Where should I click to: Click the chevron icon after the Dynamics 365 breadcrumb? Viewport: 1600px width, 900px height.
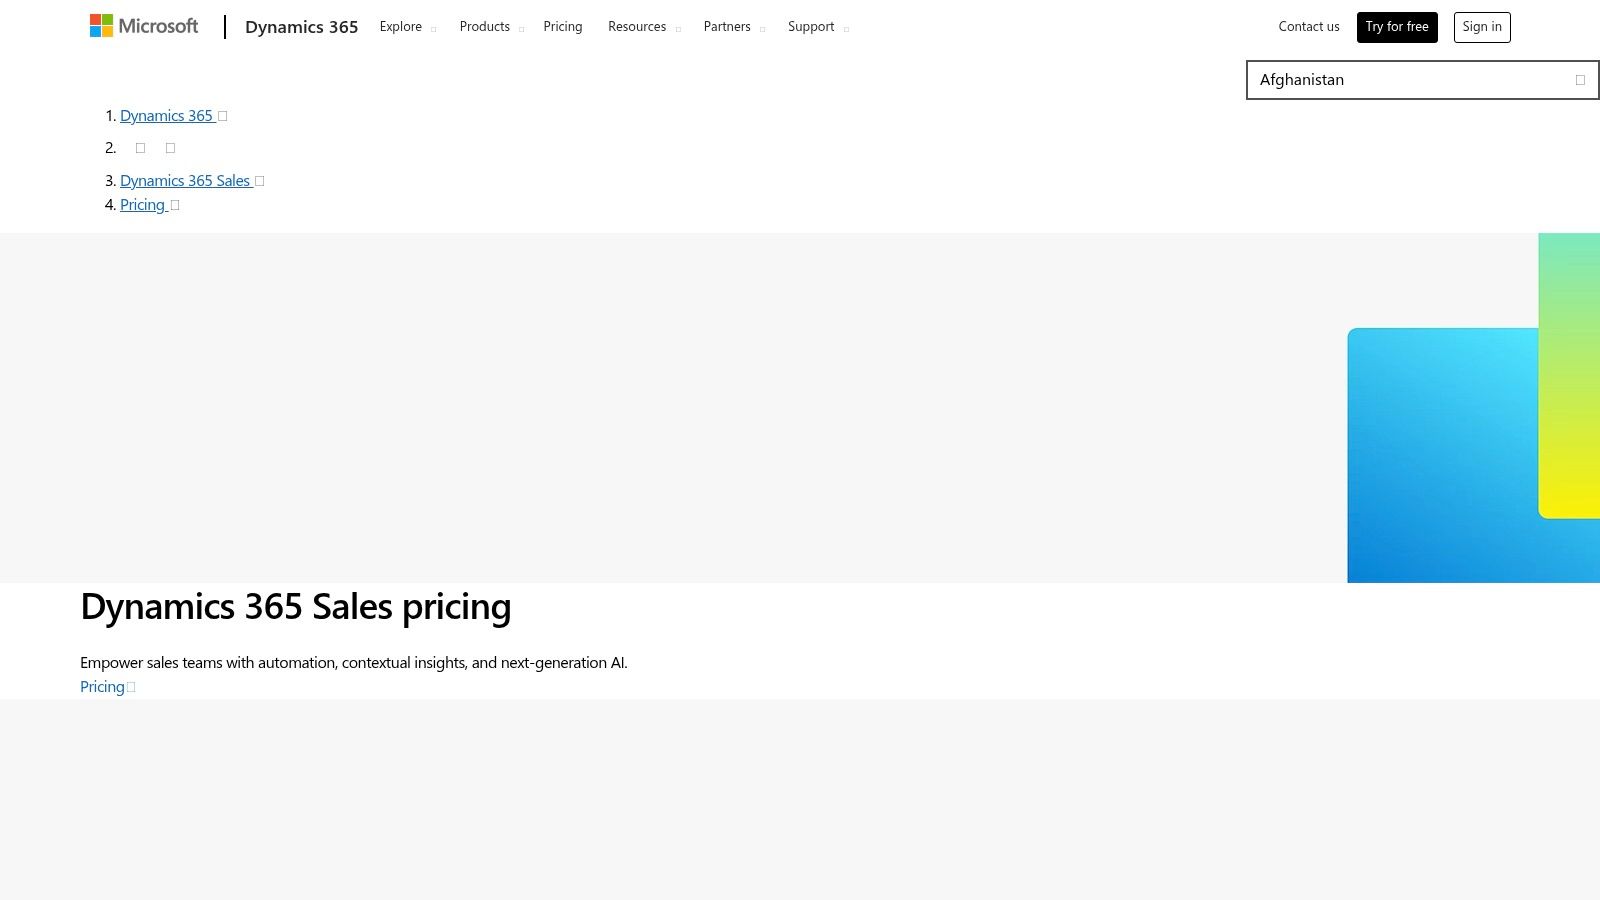coord(222,115)
